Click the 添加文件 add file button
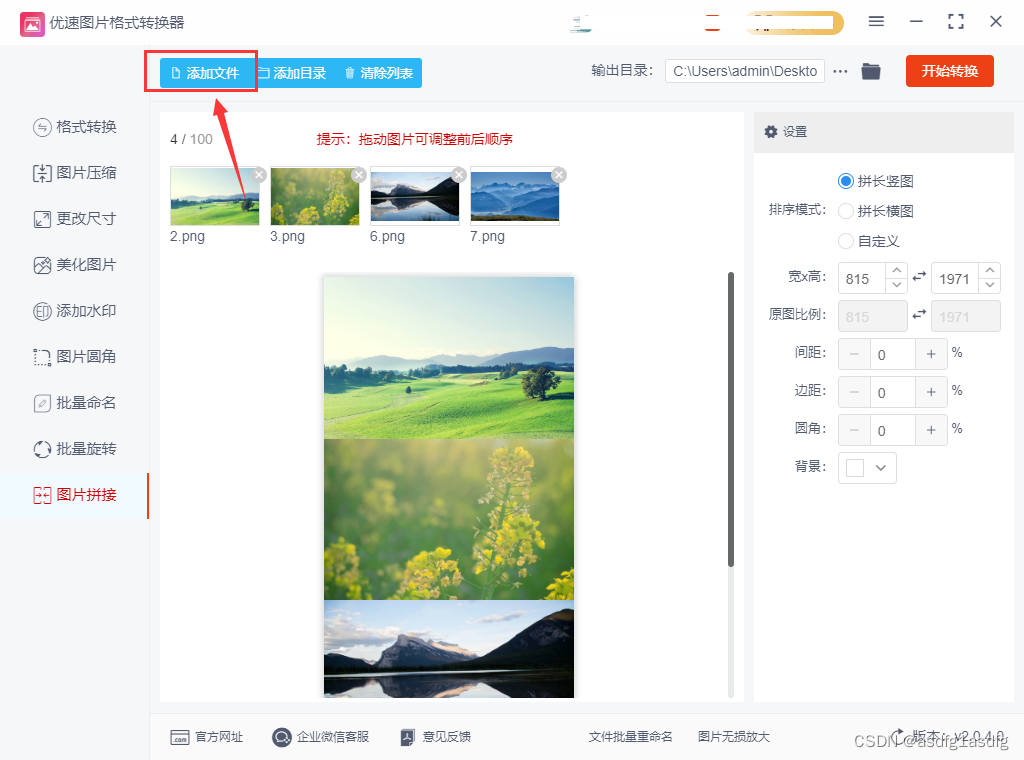1024x760 pixels. click(206, 72)
